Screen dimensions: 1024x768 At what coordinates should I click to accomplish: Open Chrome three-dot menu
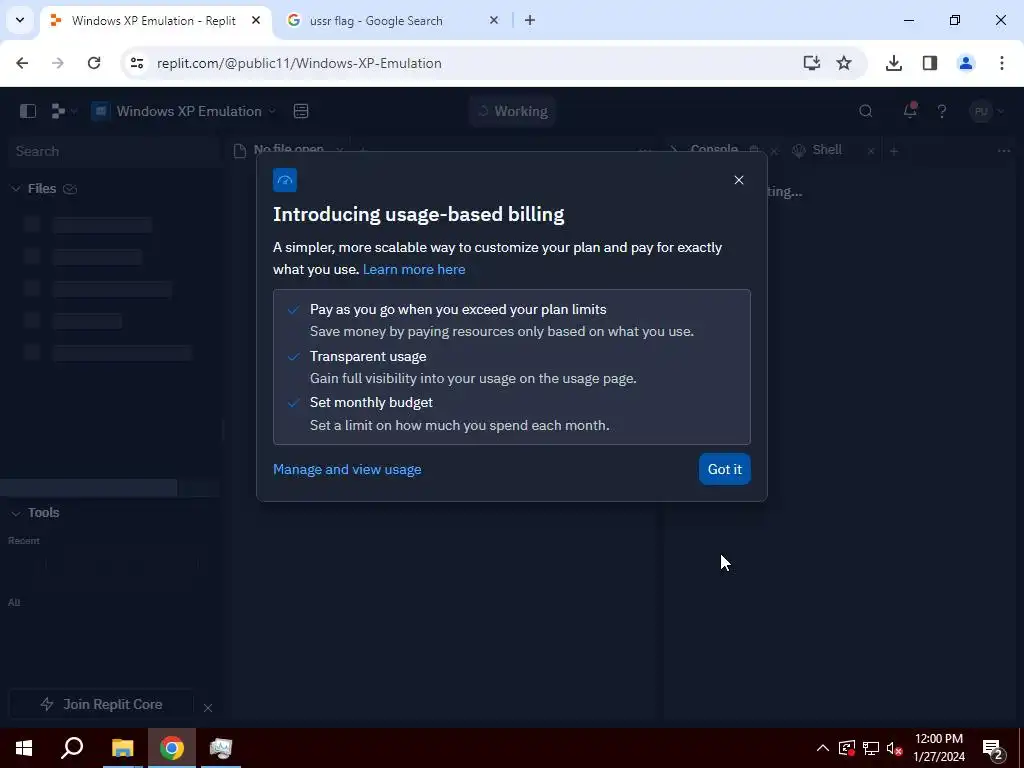(x=1001, y=63)
